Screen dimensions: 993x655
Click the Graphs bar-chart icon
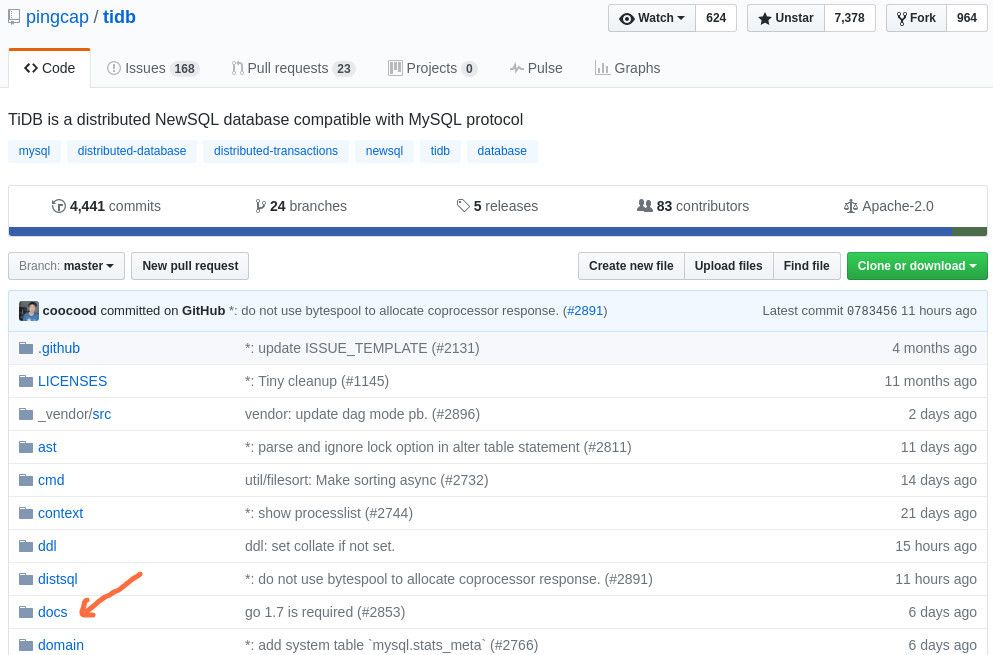point(603,67)
